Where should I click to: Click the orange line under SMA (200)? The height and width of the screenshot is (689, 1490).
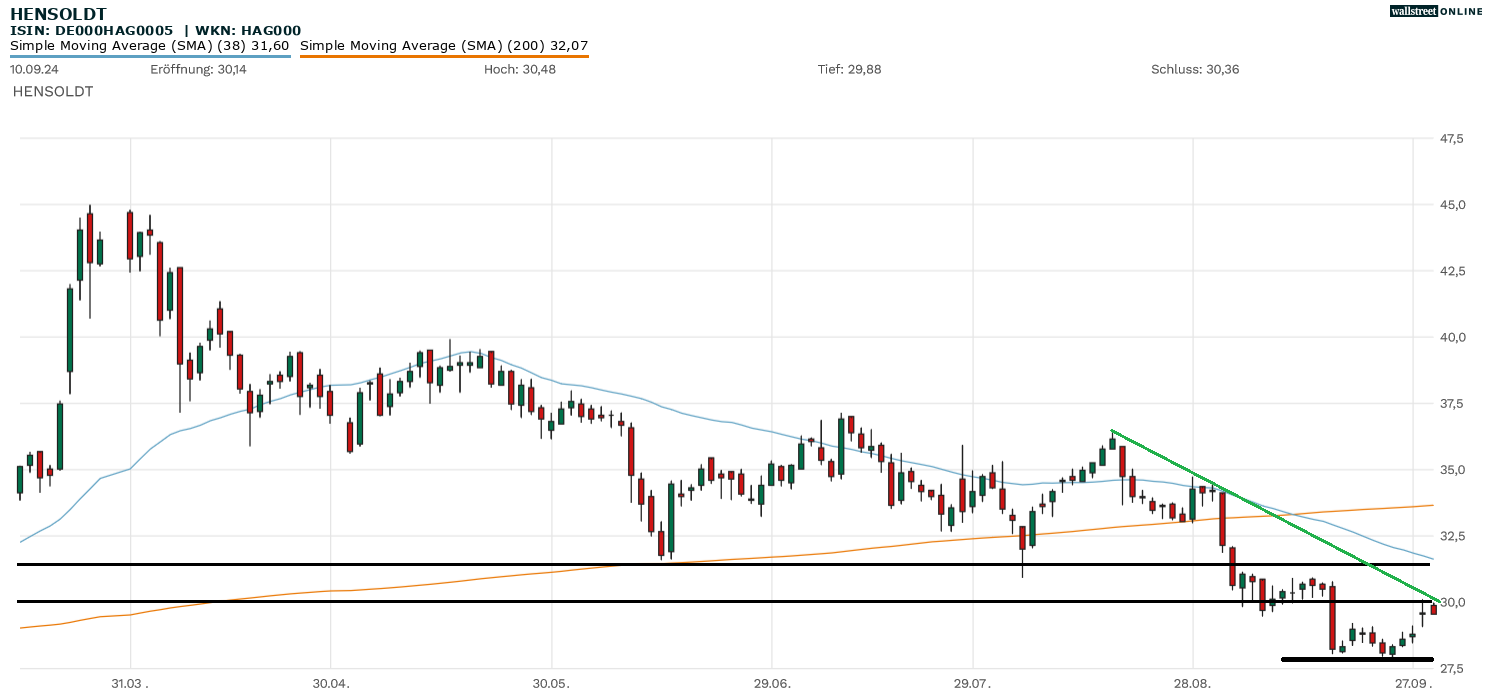[x=444, y=56]
